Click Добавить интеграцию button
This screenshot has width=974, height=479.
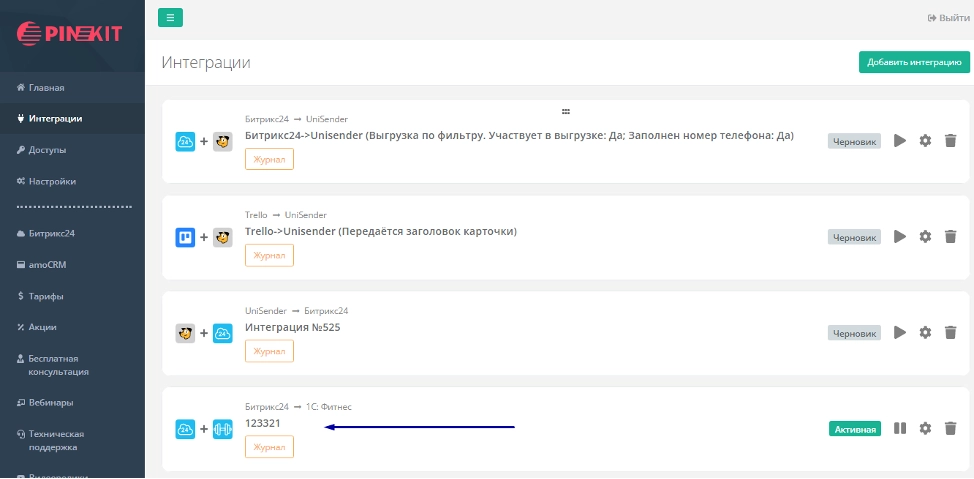tap(914, 62)
